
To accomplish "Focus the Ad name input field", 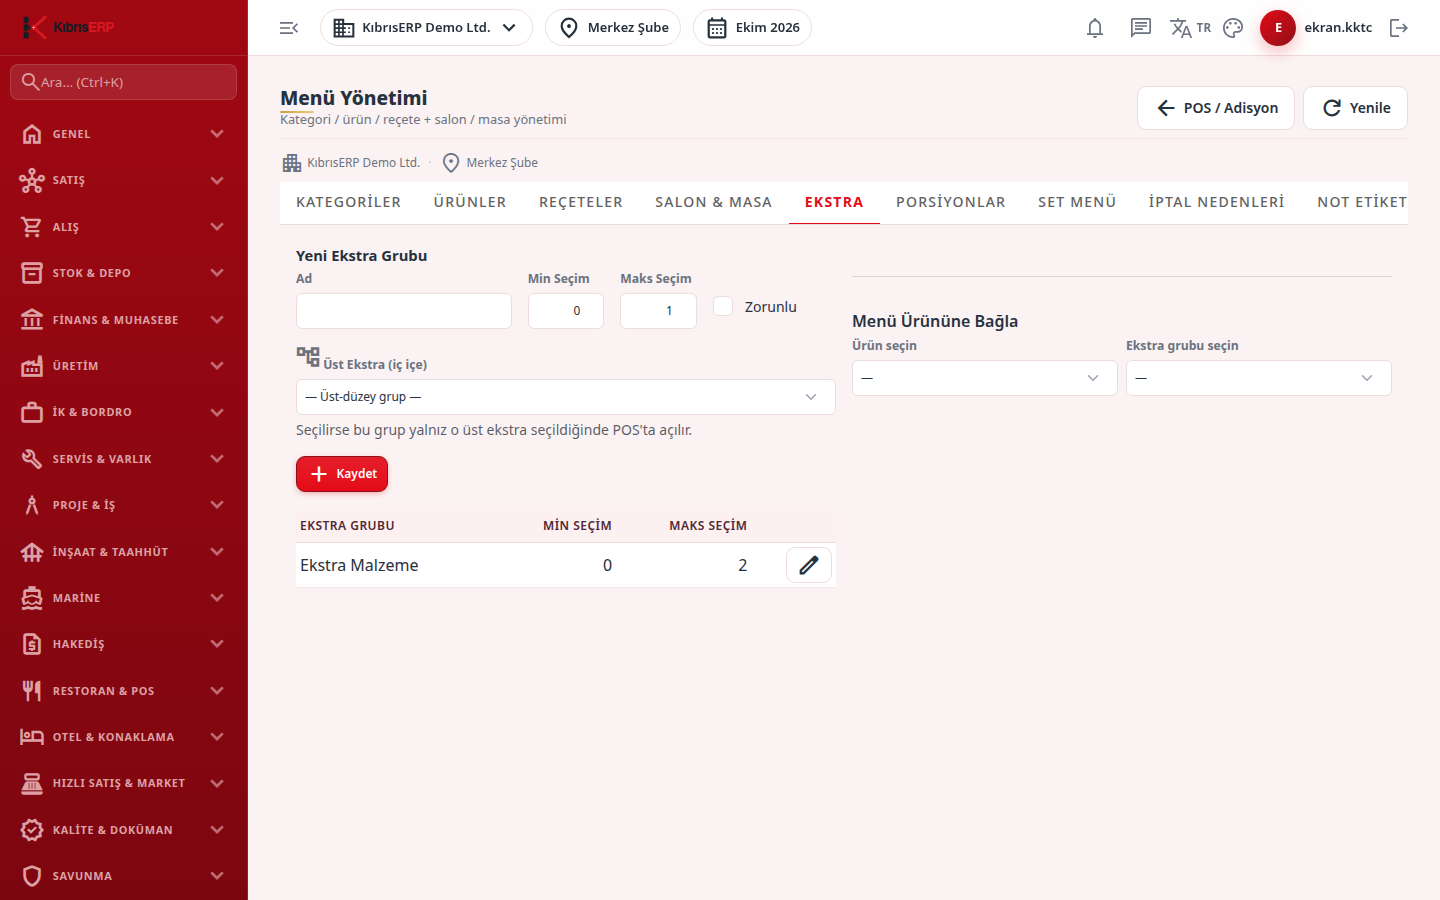I will tap(404, 311).
